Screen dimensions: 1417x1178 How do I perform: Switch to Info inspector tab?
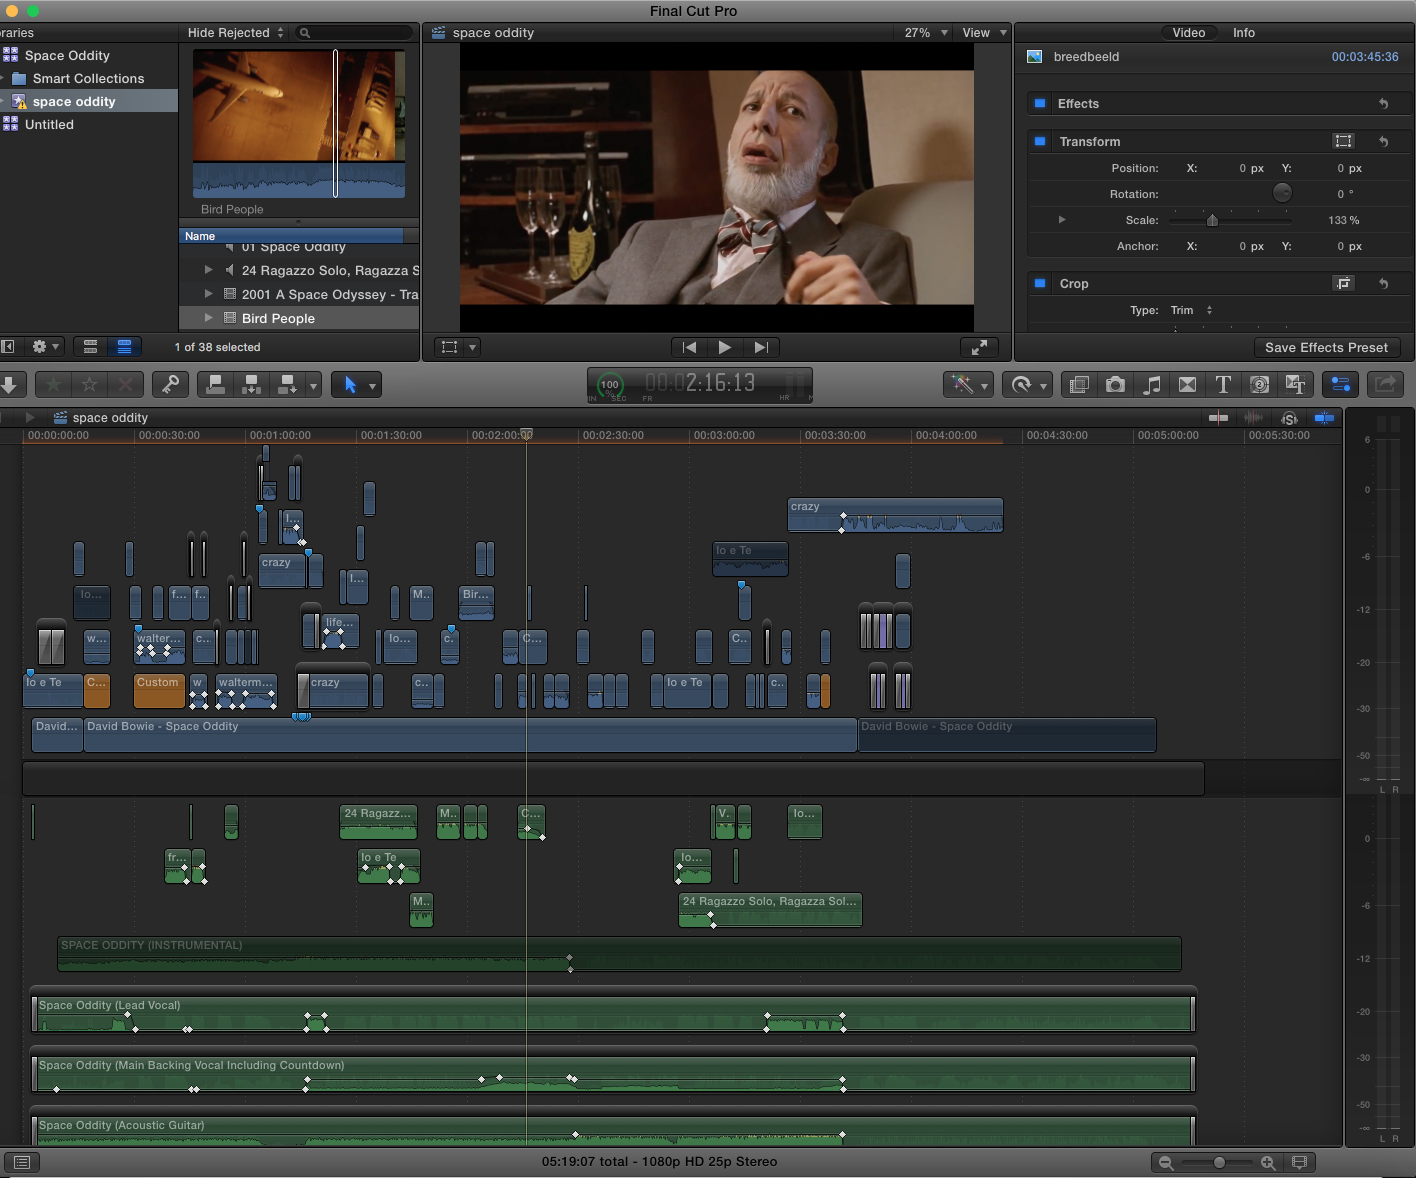pyautogui.click(x=1244, y=33)
